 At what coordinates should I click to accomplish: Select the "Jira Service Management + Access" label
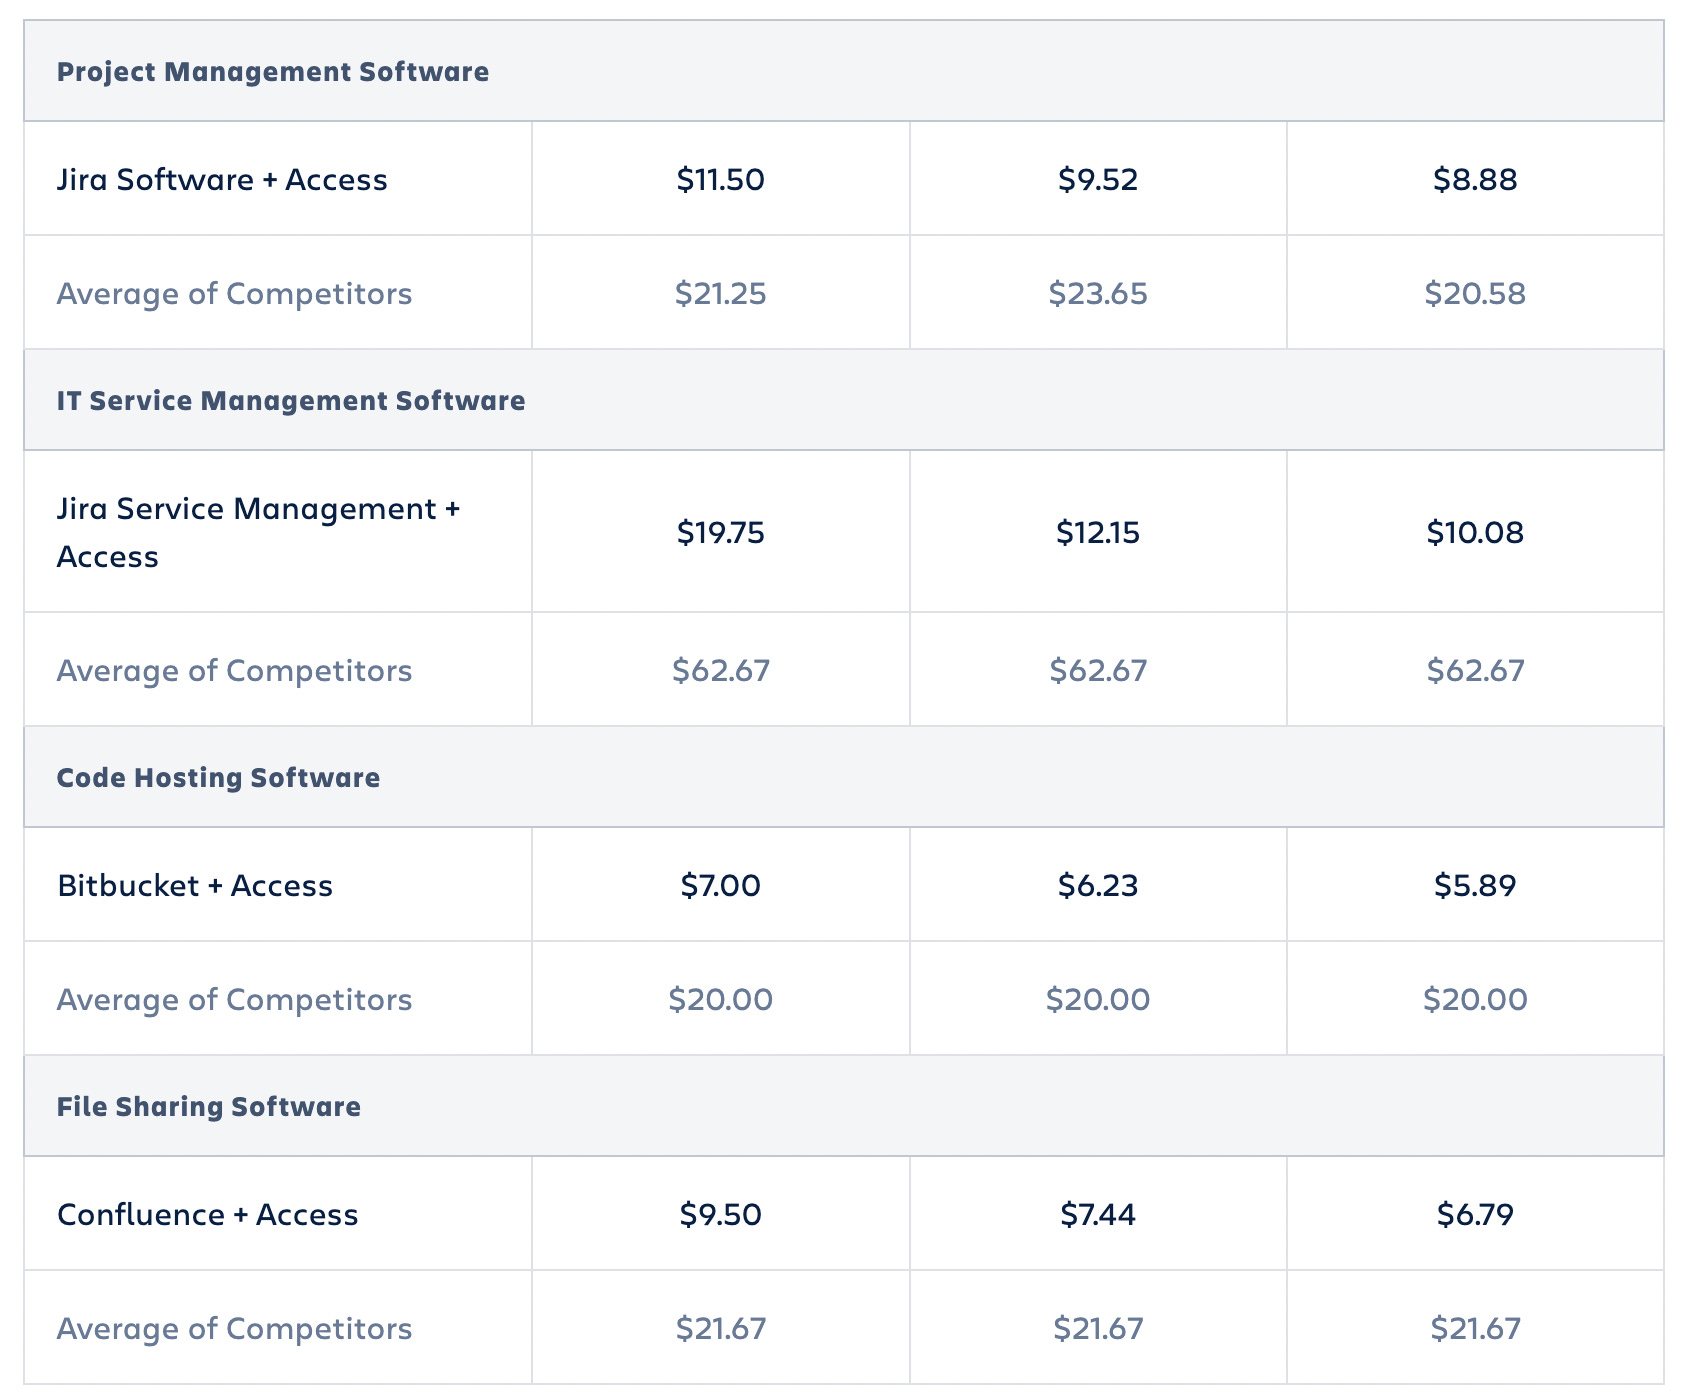(x=258, y=533)
